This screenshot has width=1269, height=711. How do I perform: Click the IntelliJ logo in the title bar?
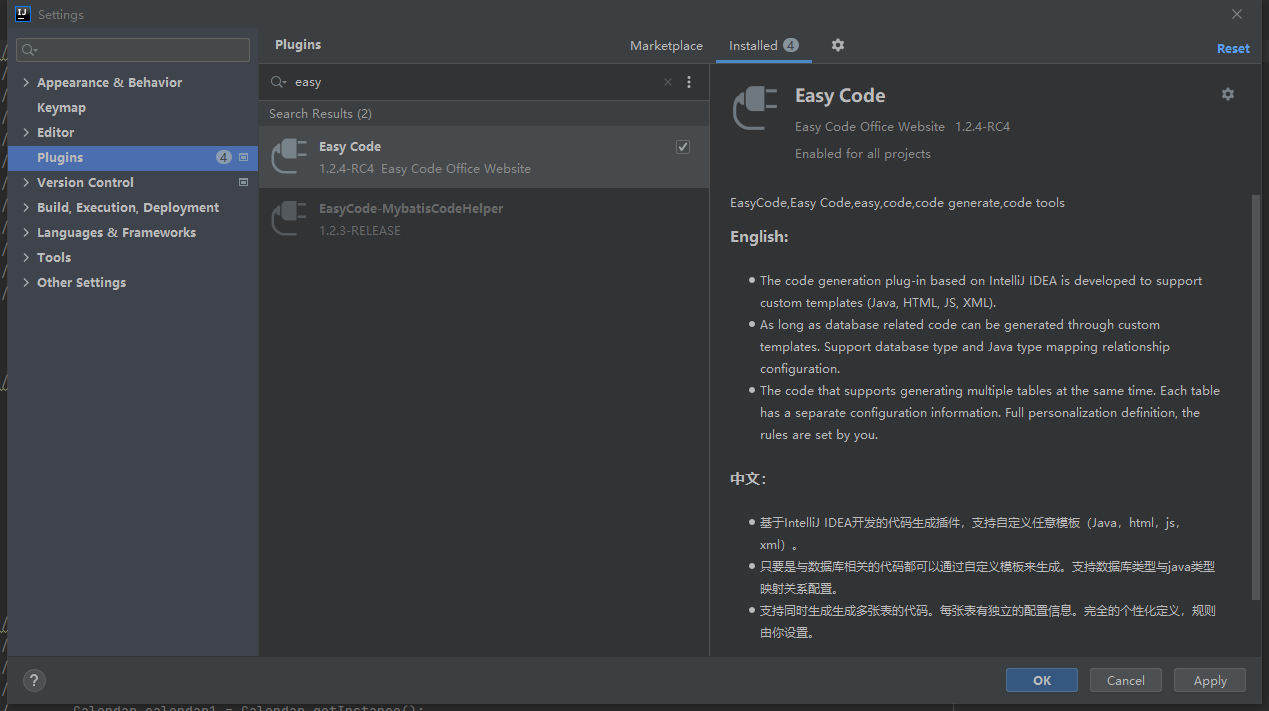coord(22,14)
